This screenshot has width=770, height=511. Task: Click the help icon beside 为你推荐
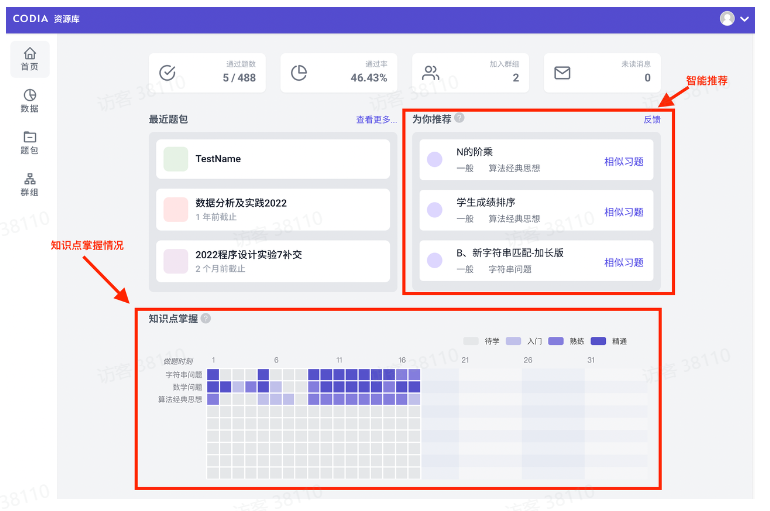(459, 118)
